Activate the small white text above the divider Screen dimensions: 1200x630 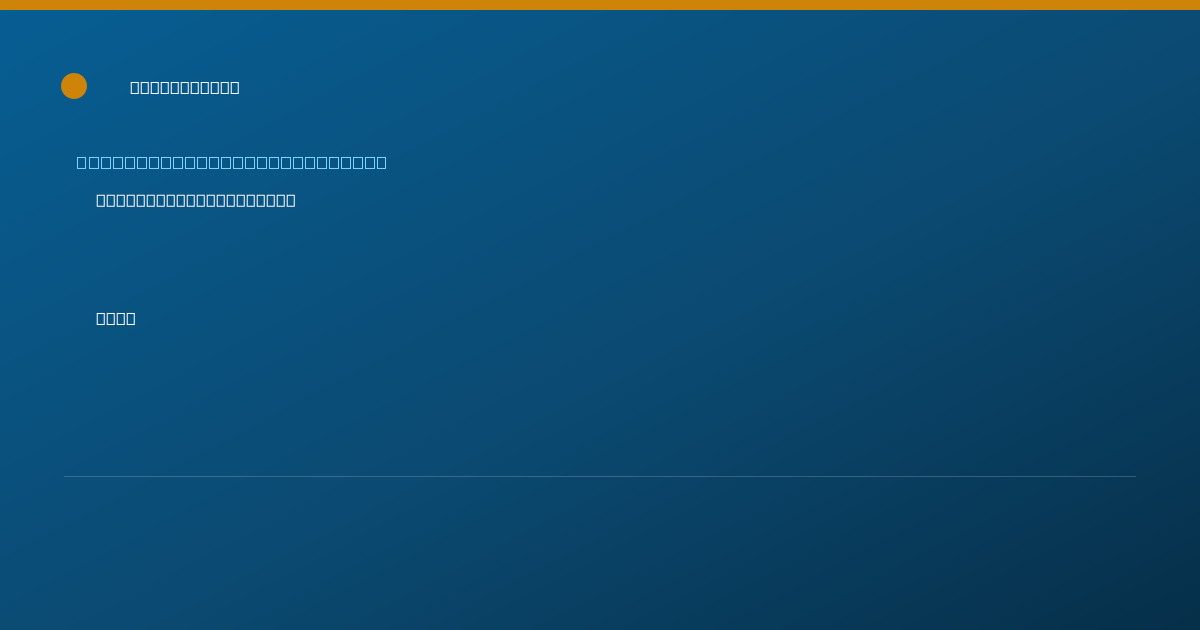click(x=116, y=318)
